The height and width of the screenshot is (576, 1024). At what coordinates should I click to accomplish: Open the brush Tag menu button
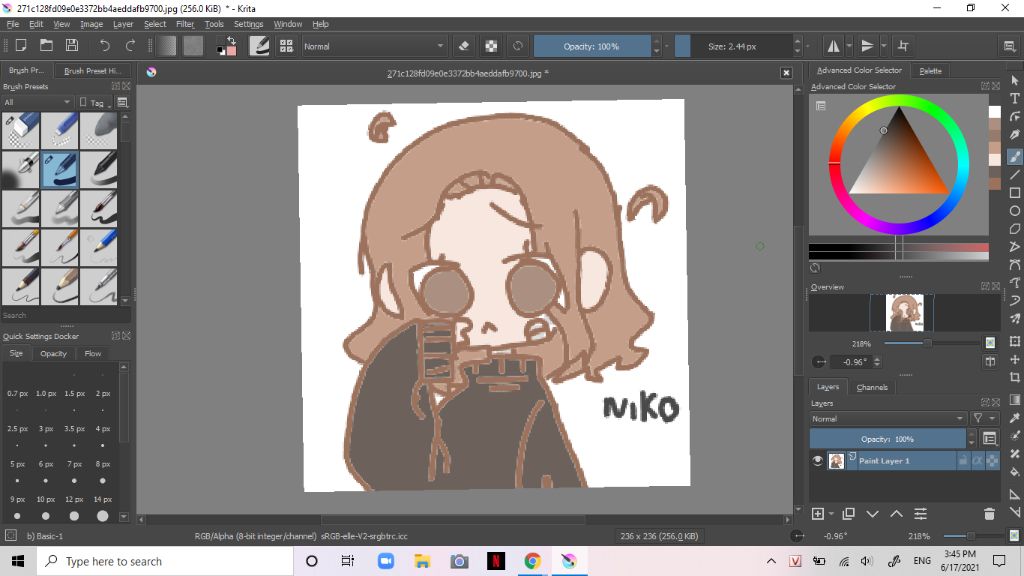click(x=95, y=103)
